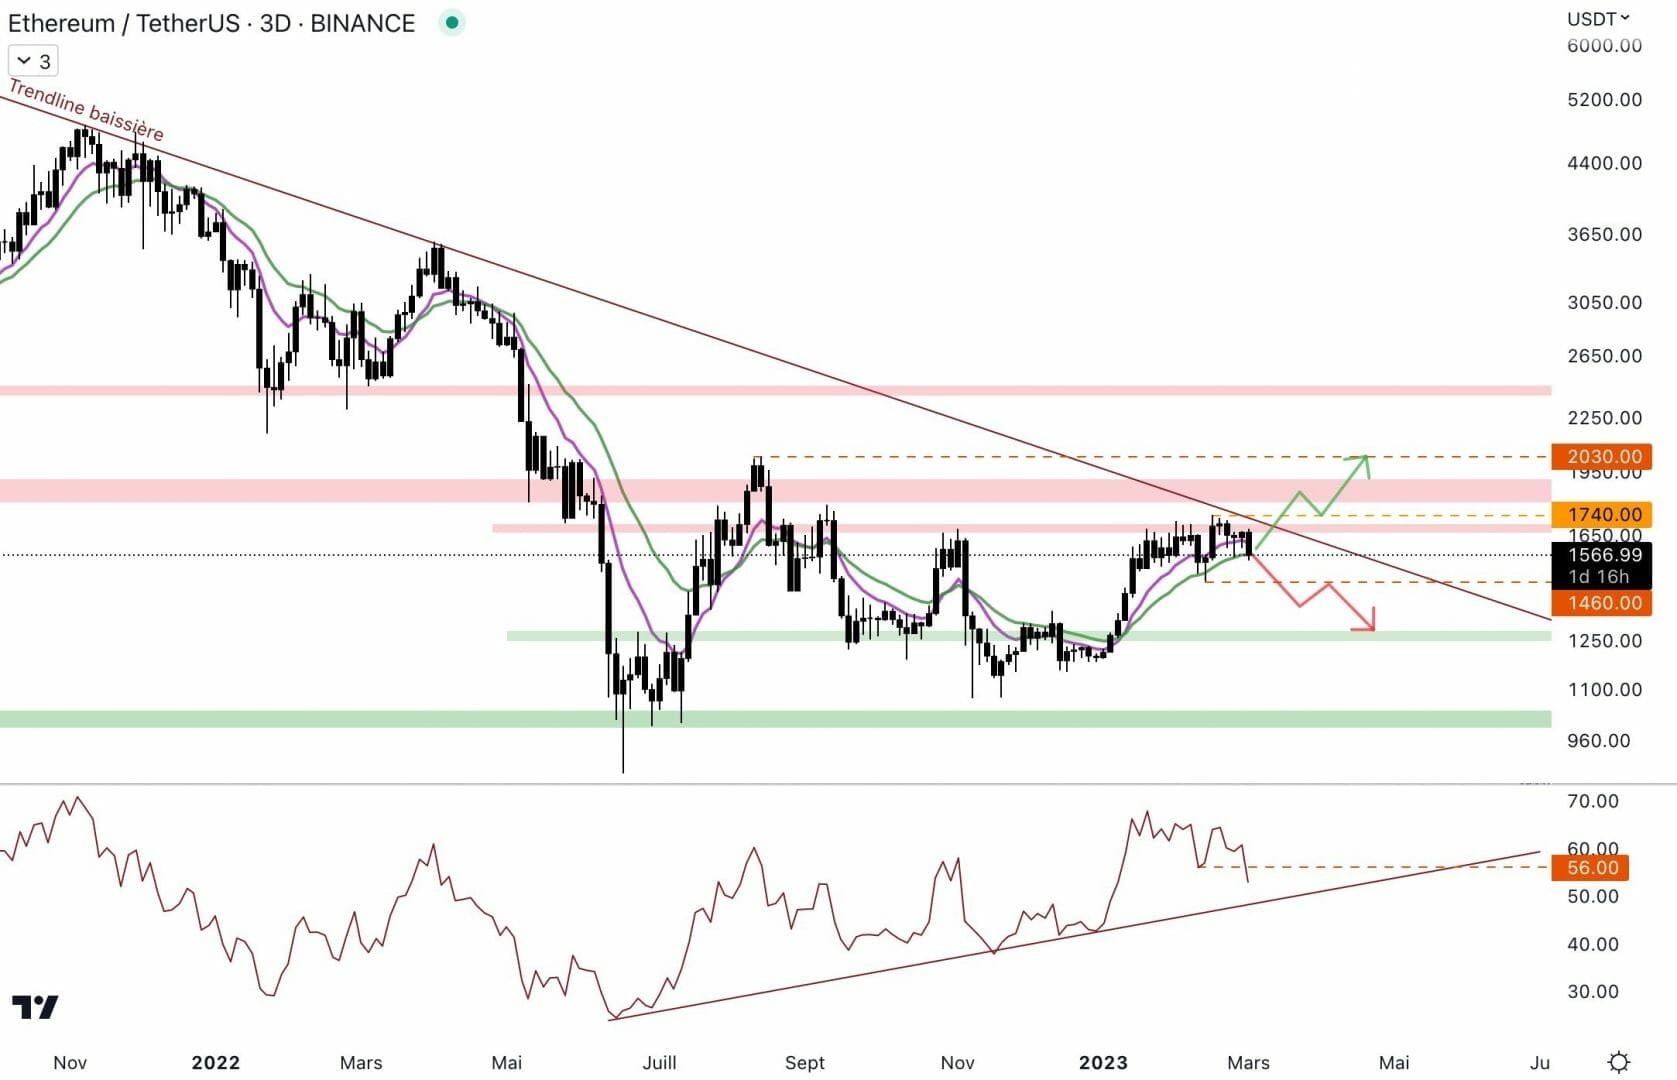Select the 1740.00 orange price label
The height and width of the screenshot is (1080, 1677).
(1601, 514)
